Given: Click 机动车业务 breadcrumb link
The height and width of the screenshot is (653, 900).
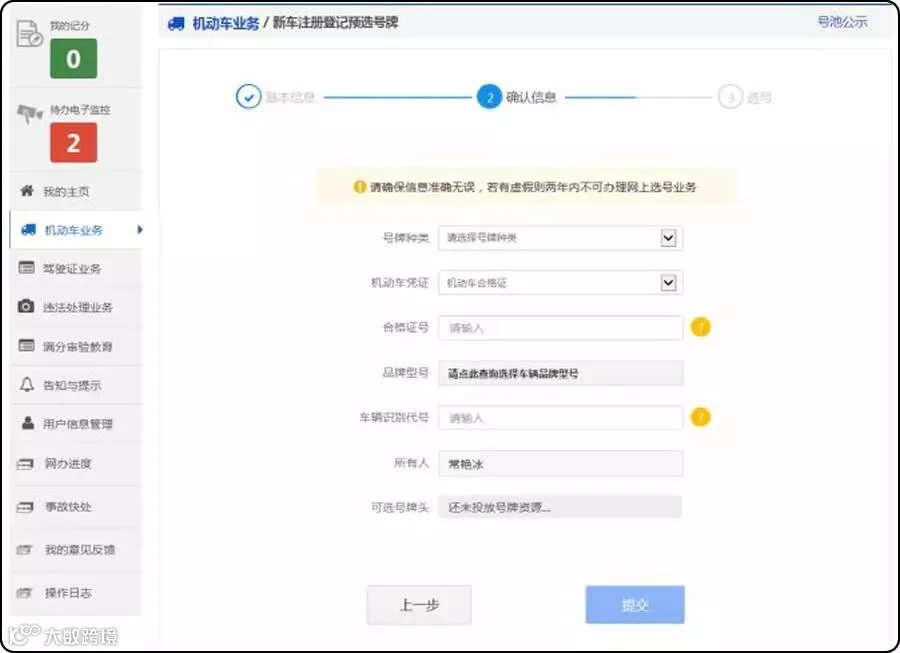Looking at the screenshot, I should coord(226,24).
